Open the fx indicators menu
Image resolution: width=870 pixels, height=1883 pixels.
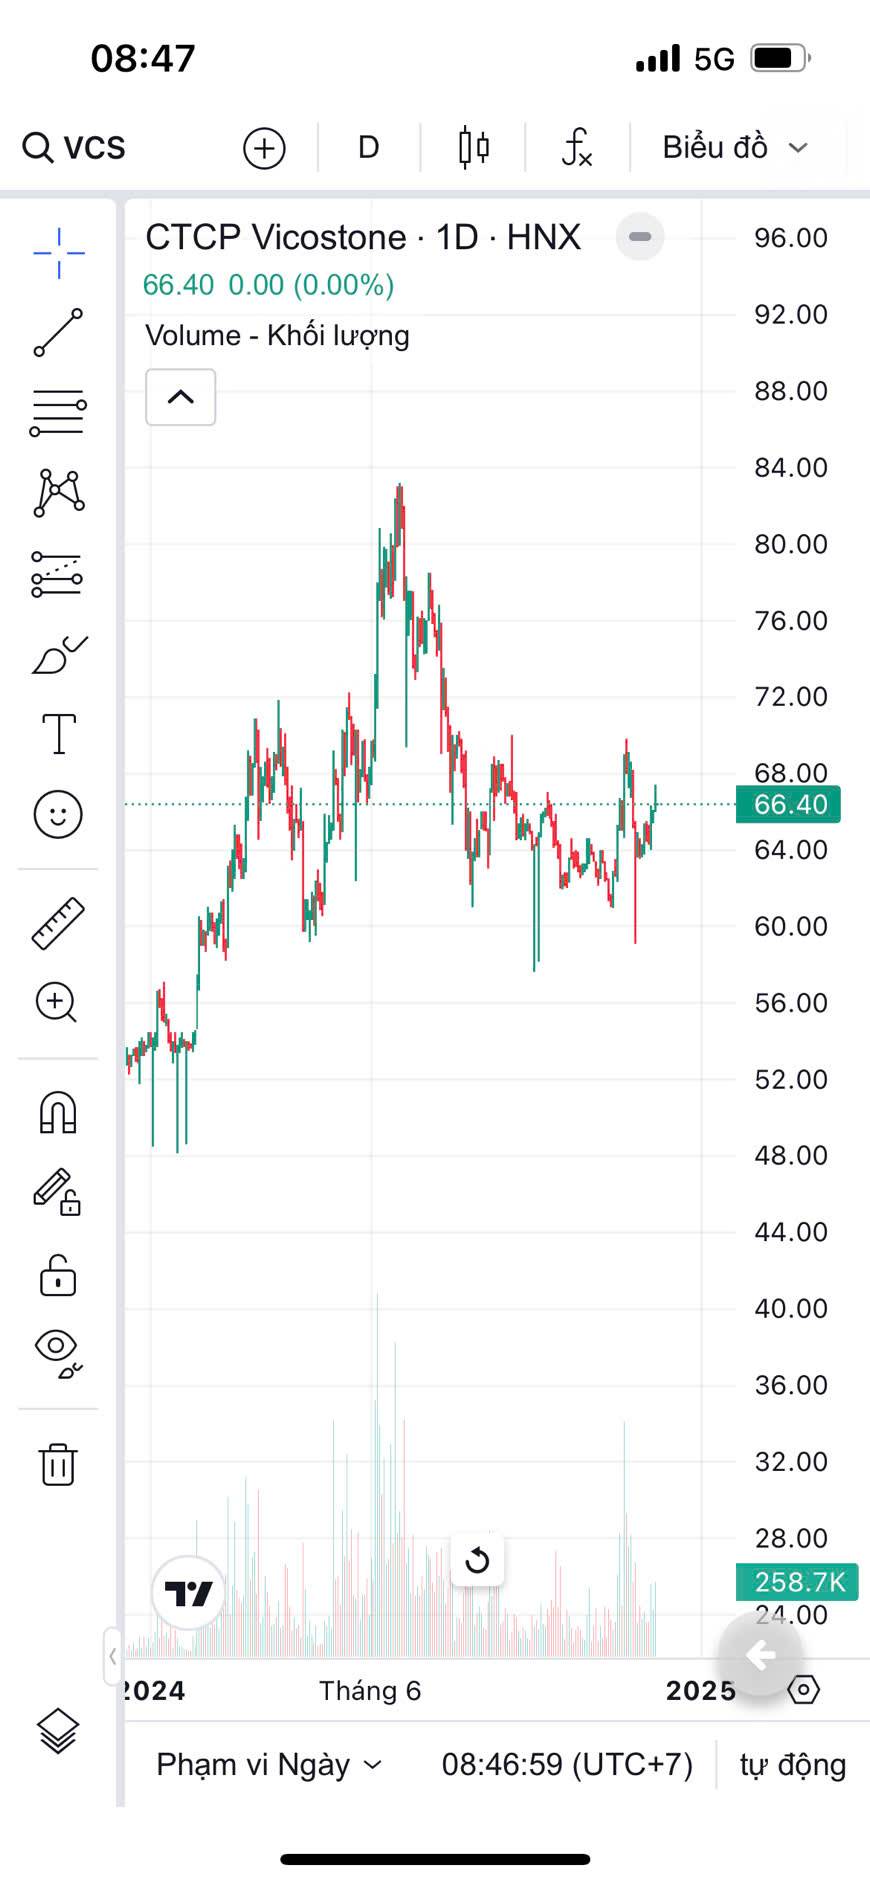tap(577, 148)
